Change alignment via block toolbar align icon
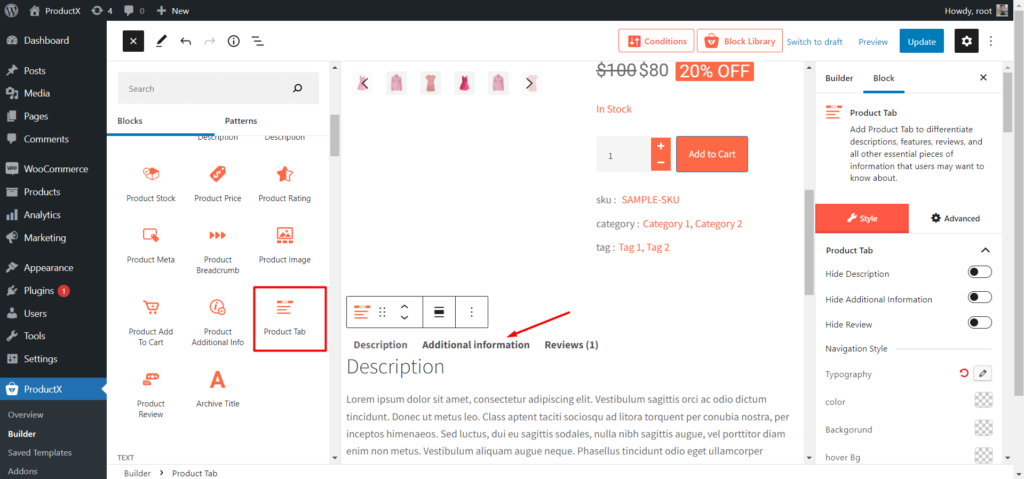This screenshot has height=479, width=1024. [x=440, y=312]
